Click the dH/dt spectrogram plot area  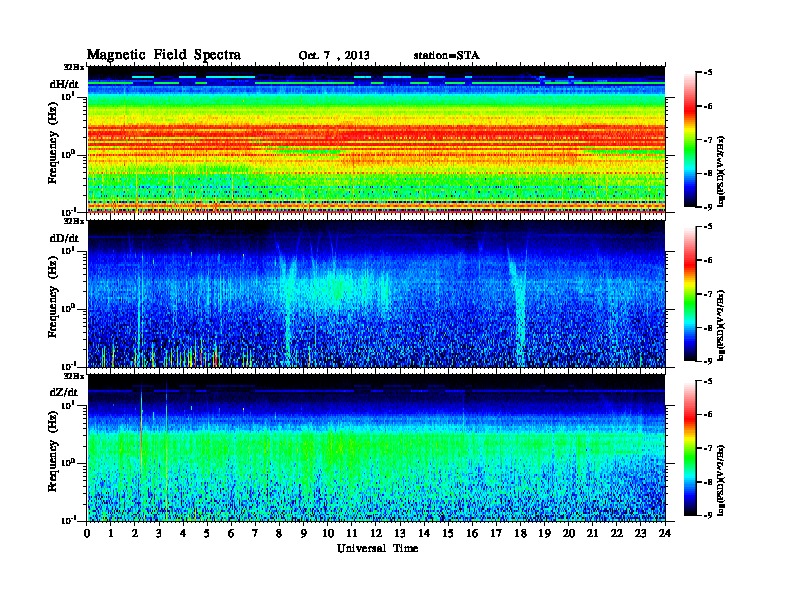click(x=376, y=140)
